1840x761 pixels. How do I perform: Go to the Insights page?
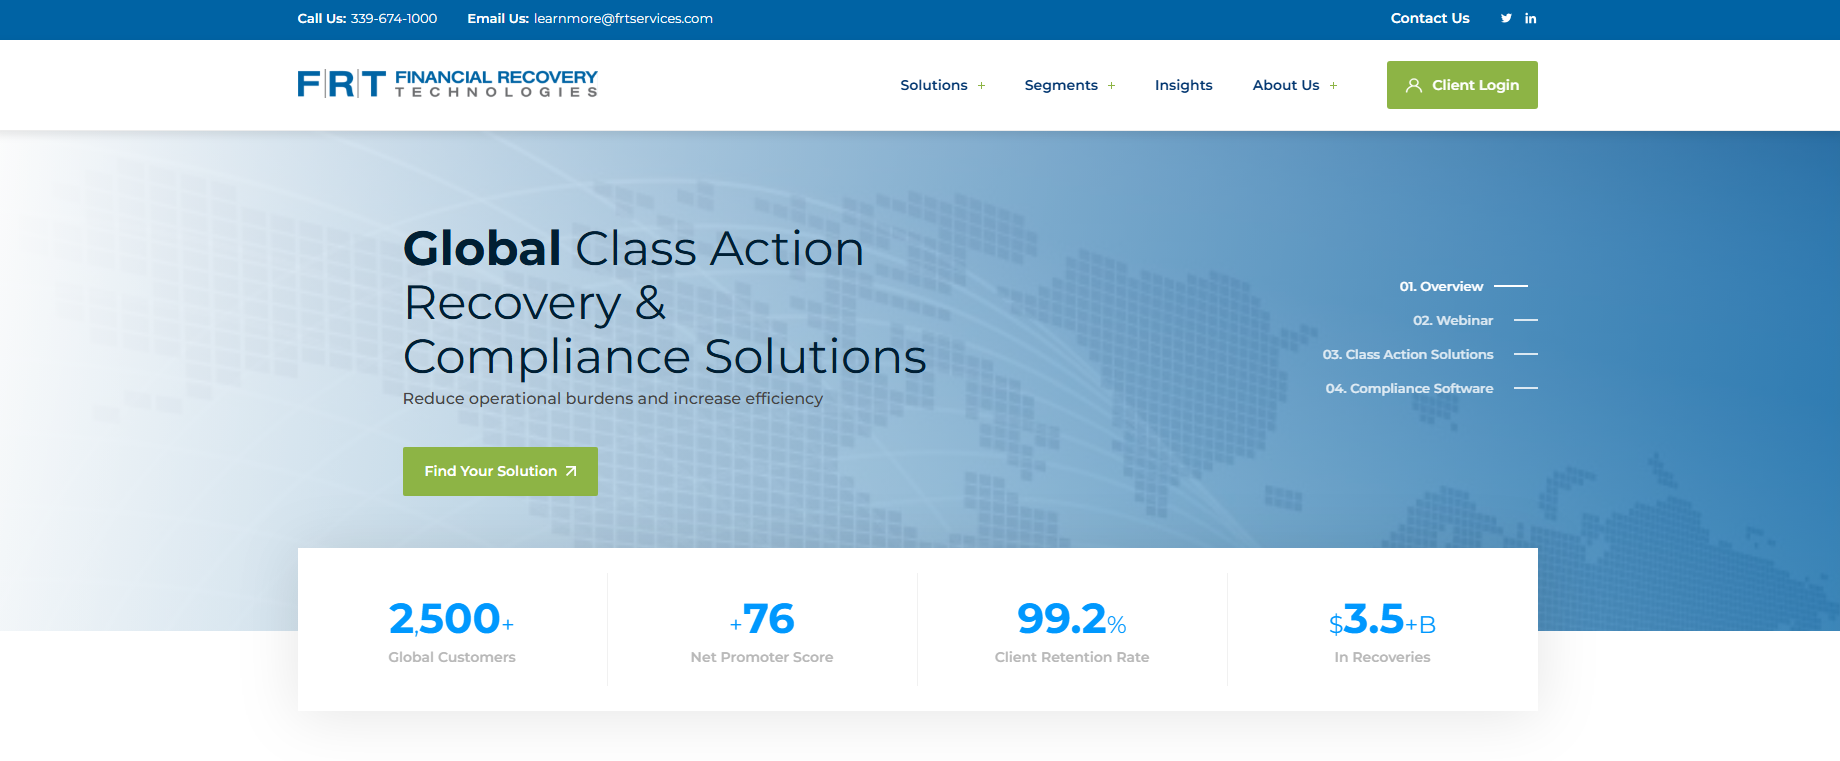[1183, 85]
